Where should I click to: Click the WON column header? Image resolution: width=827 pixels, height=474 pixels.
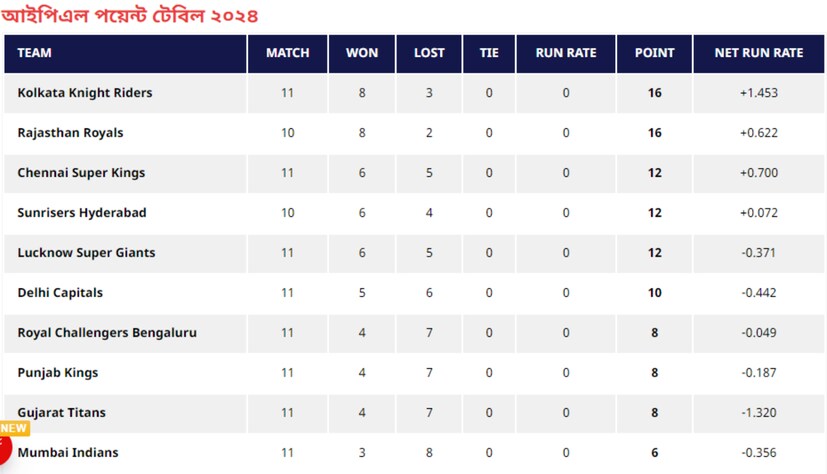pyautogui.click(x=361, y=53)
